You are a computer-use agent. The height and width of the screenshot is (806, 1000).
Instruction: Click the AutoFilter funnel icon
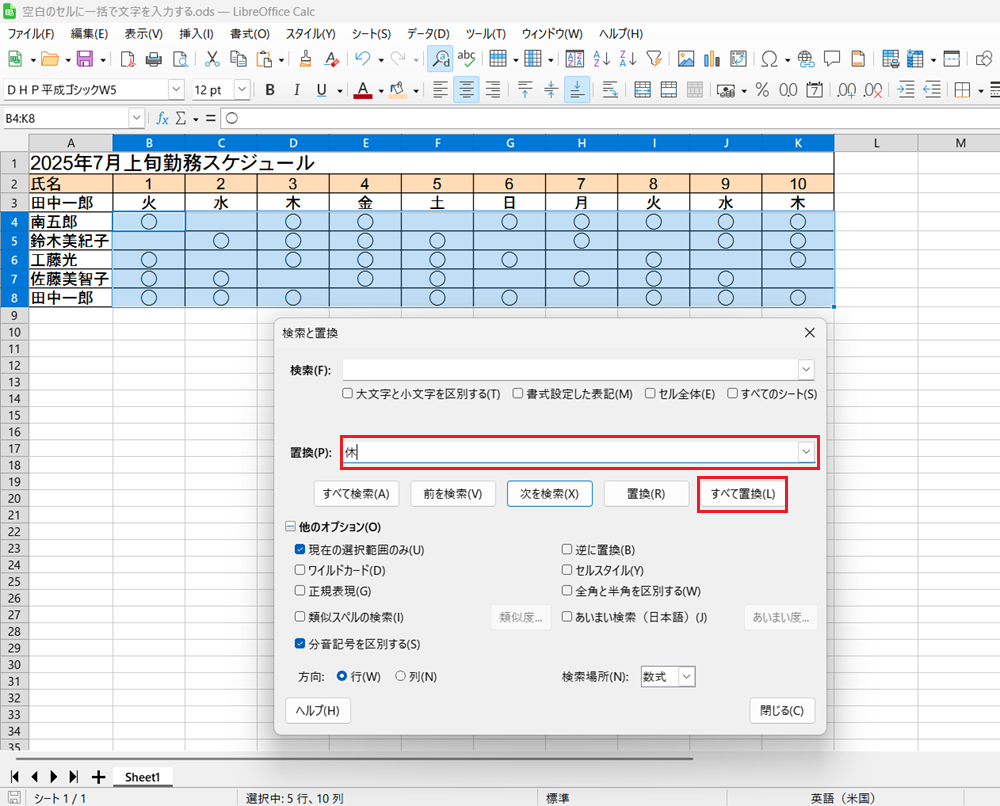pos(654,59)
